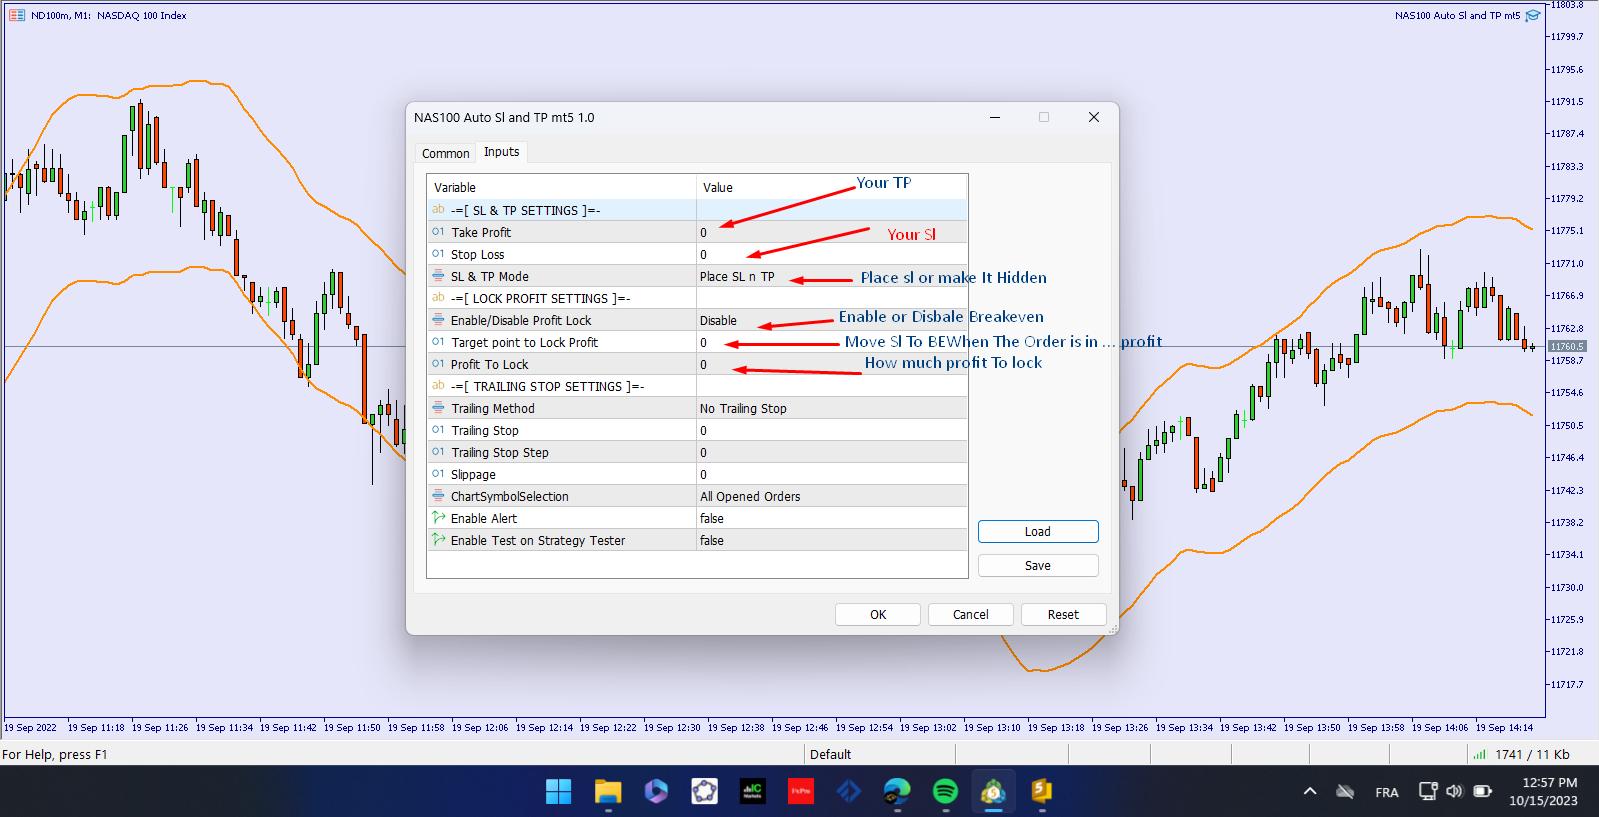Change Enable/Disable Profit Lock from Disable

(x=830, y=320)
